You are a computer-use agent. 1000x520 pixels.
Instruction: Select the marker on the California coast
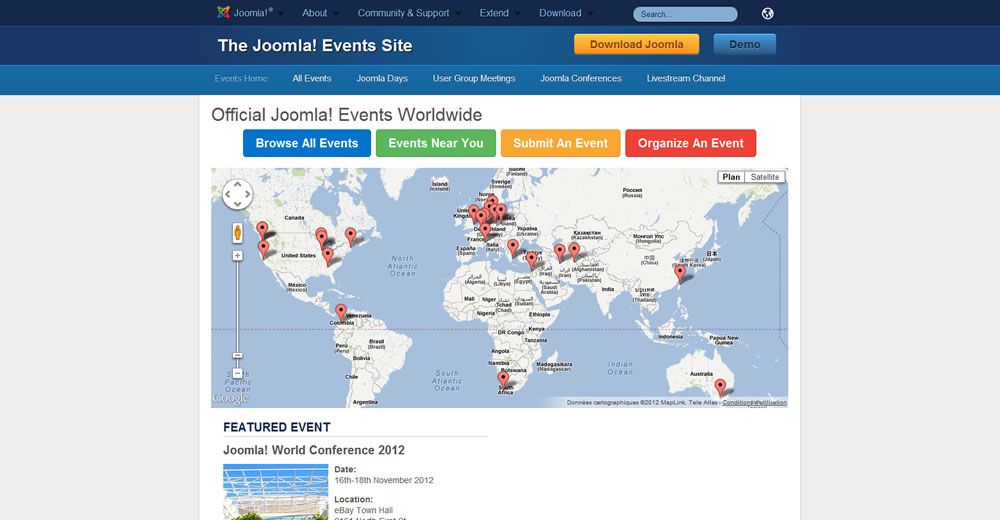click(263, 249)
